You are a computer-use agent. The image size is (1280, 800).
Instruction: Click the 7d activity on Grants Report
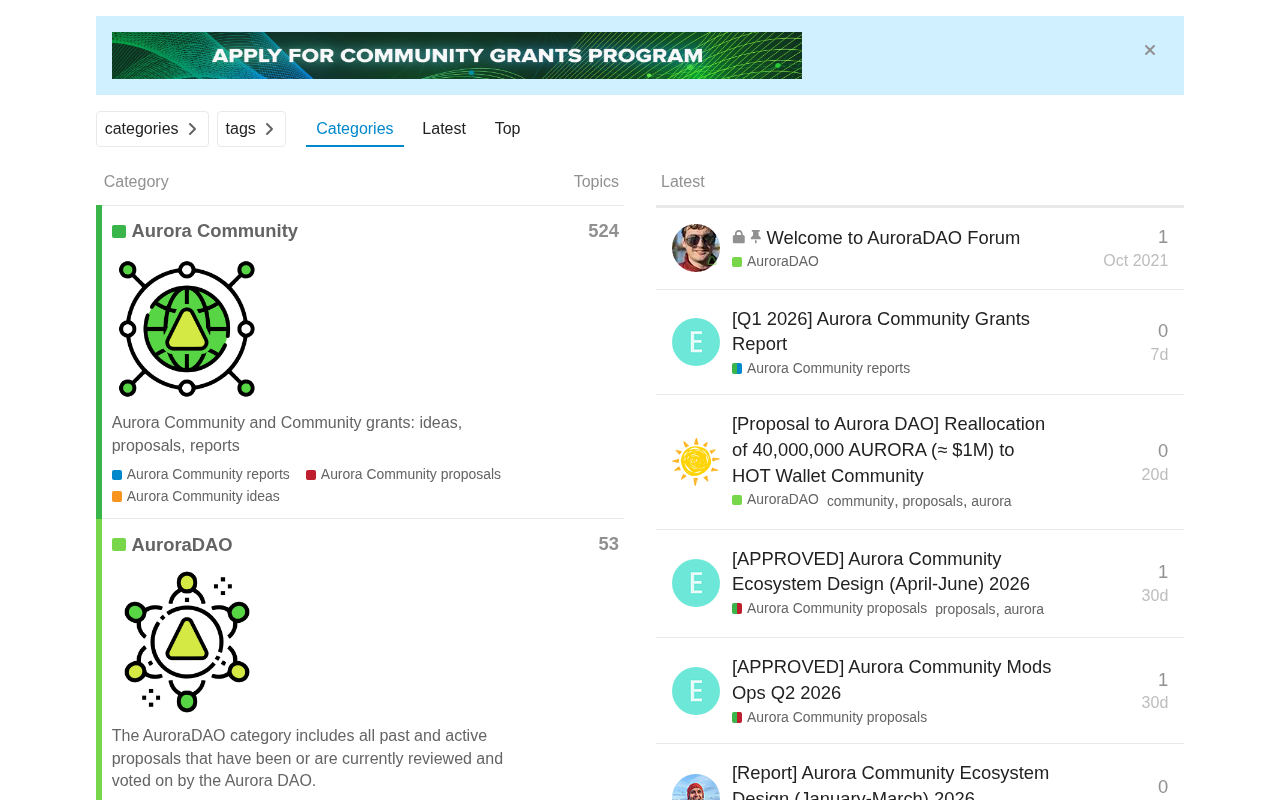(x=1159, y=355)
